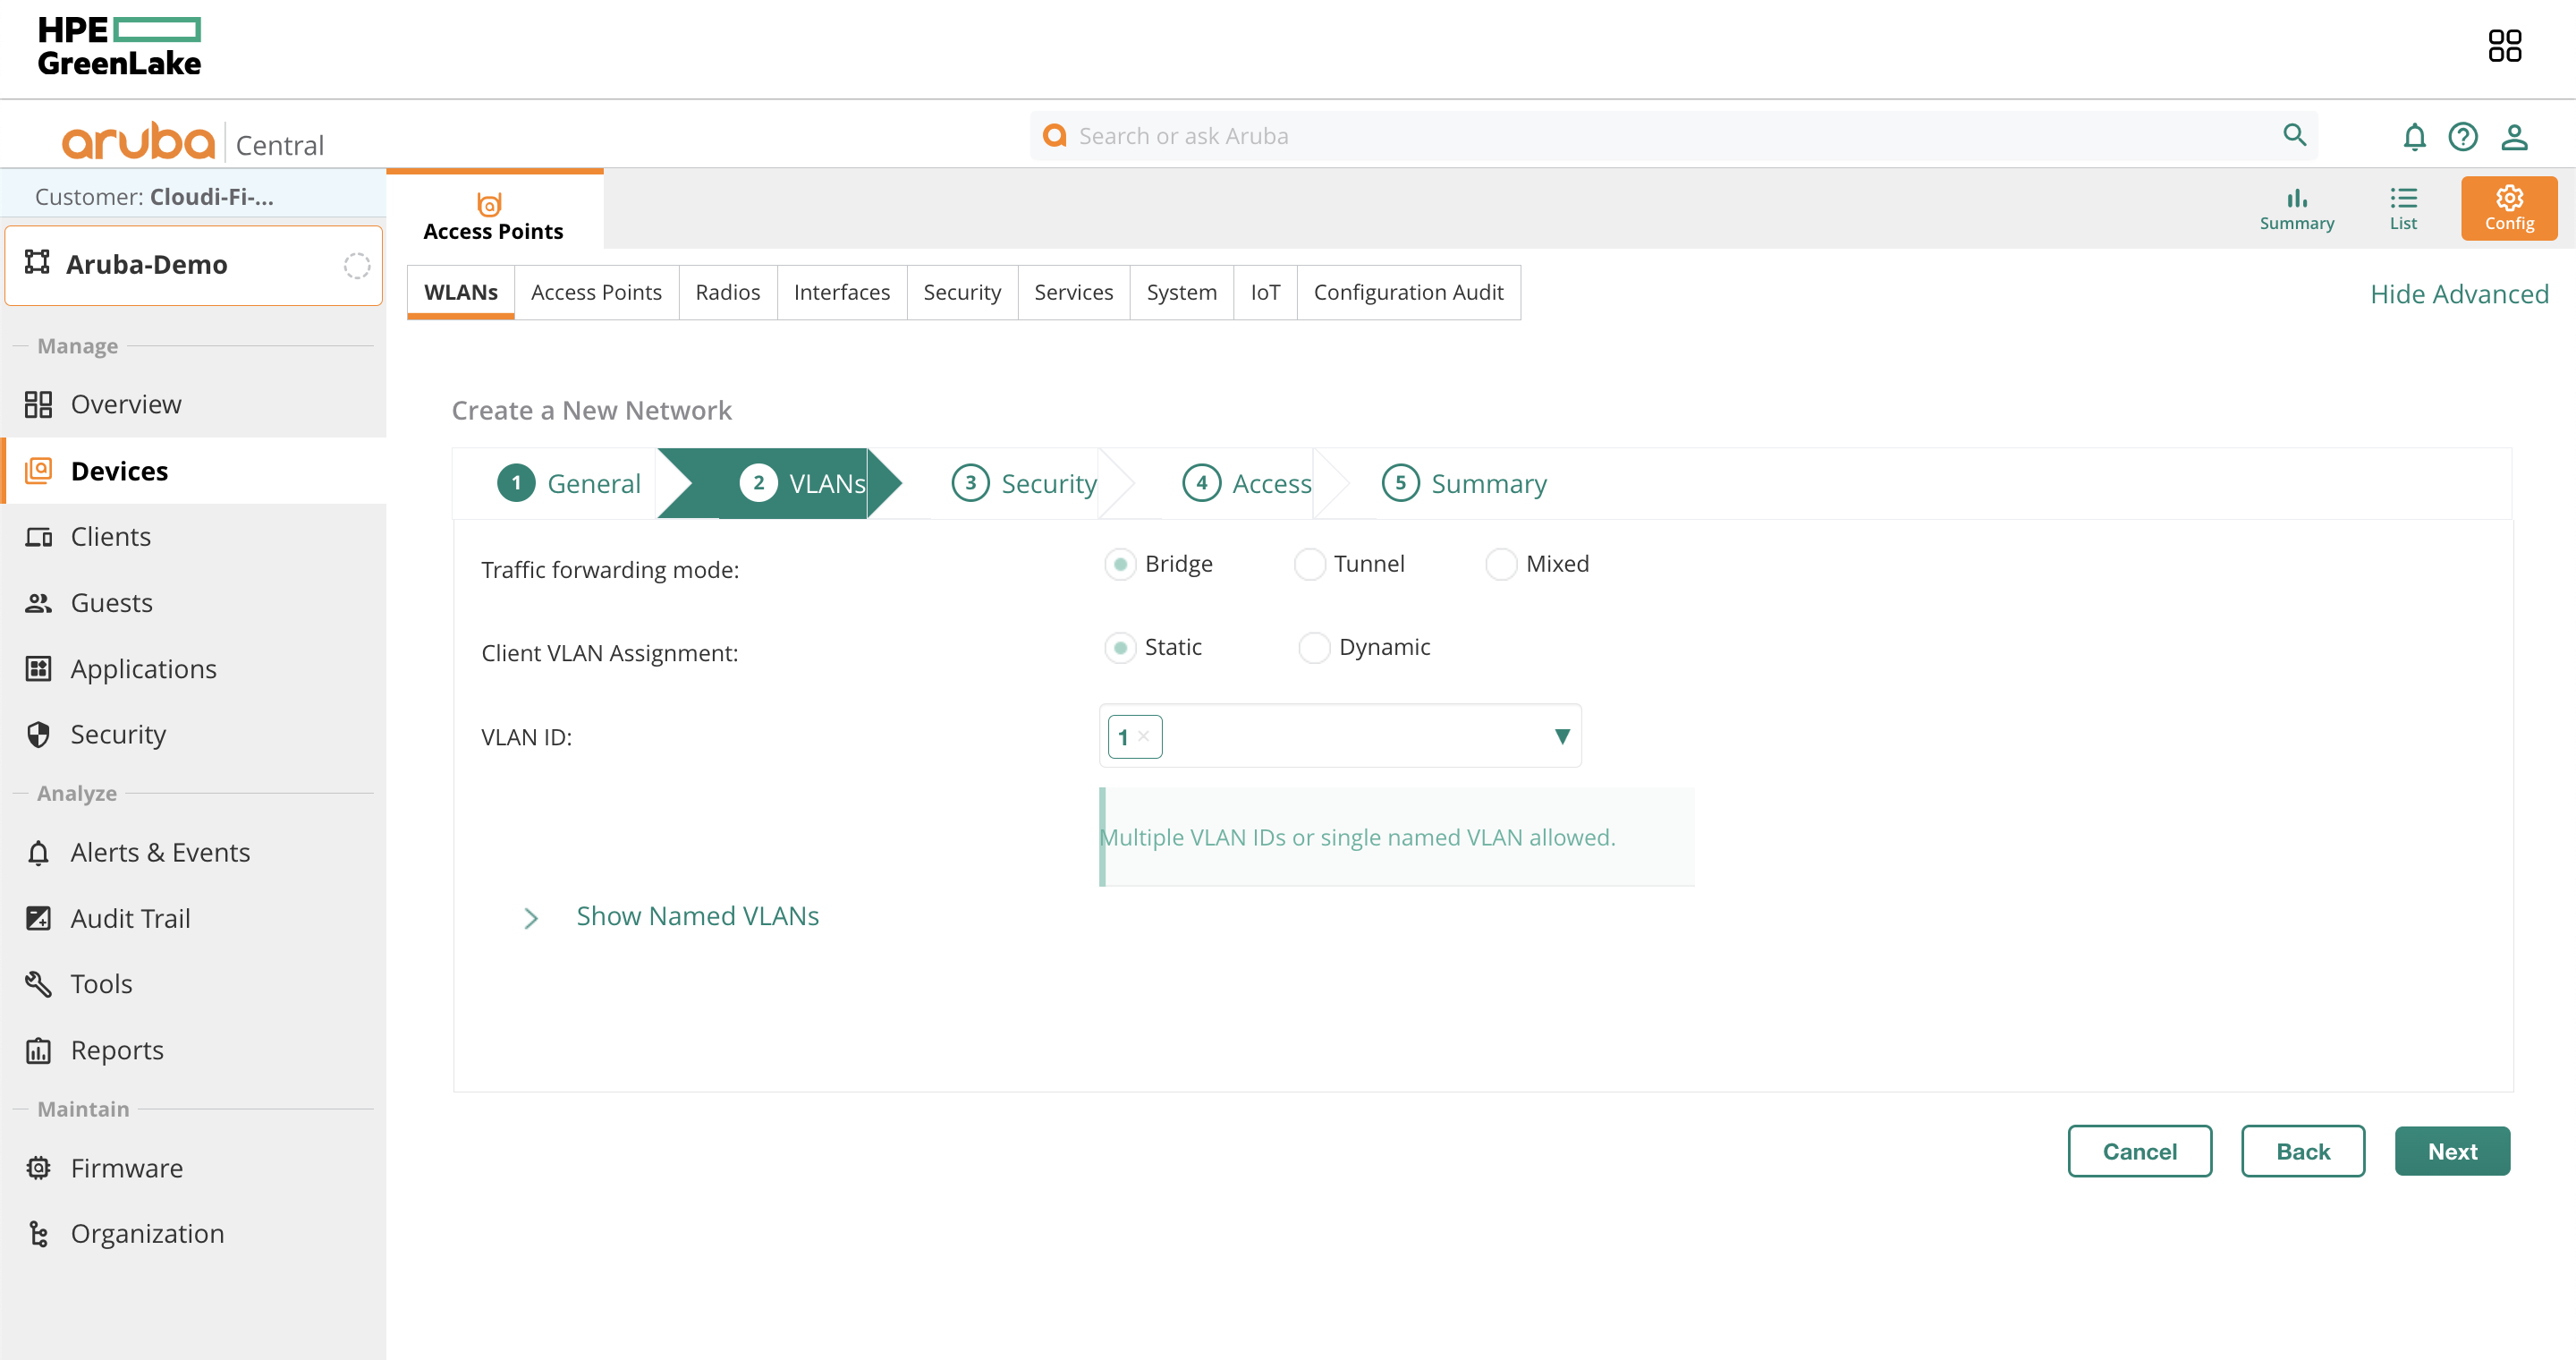The image size is (2576, 1360).
Task: Click Hide Advanced link
Action: click(x=2460, y=293)
